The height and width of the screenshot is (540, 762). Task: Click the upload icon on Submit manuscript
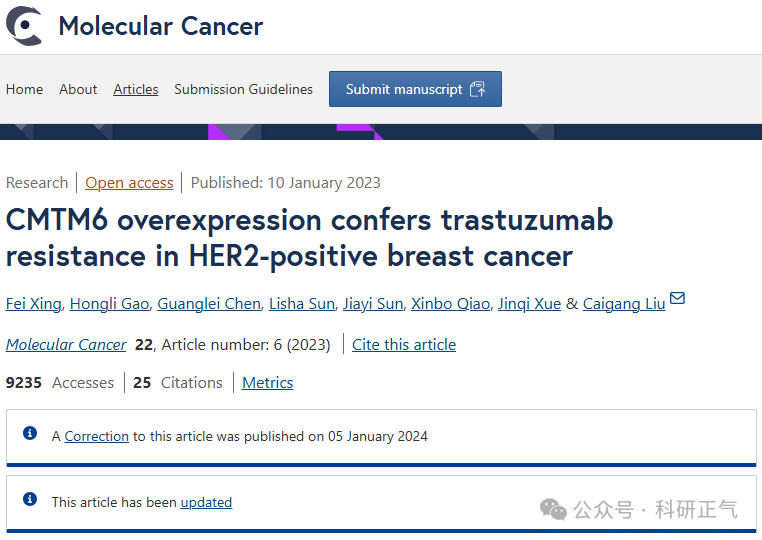tap(478, 89)
